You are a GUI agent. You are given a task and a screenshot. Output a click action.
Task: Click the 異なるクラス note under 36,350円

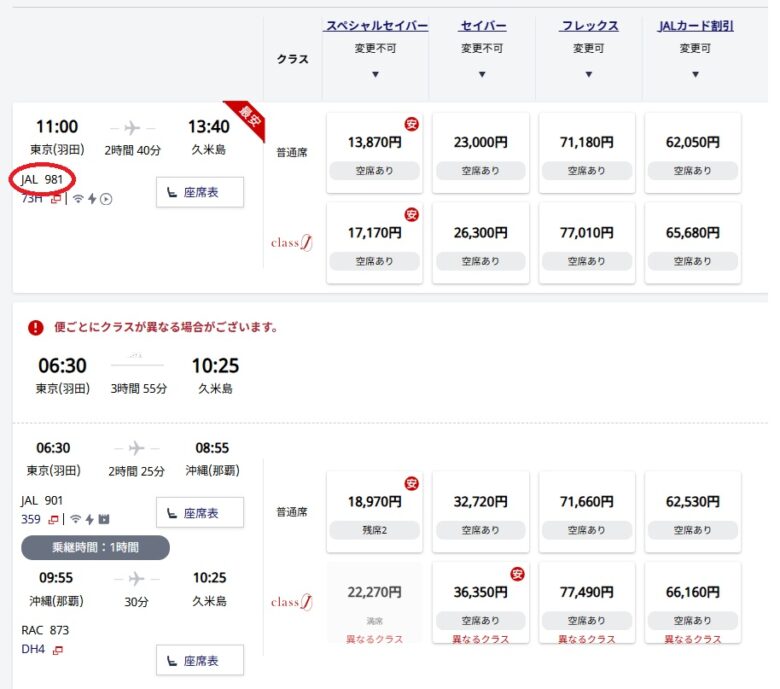[x=481, y=639]
